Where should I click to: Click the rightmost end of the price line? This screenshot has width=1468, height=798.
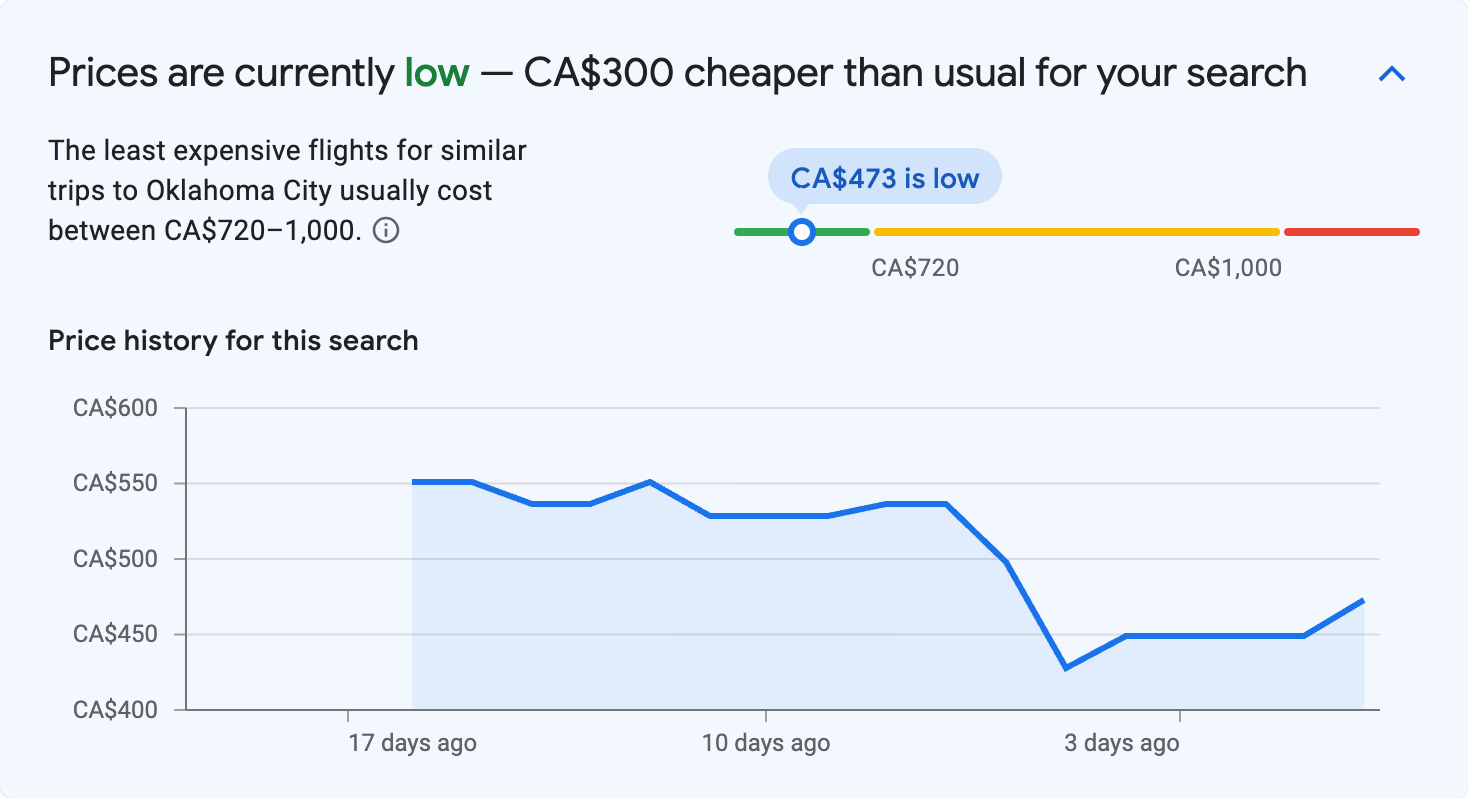pyautogui.click(x=1363, y=600)
